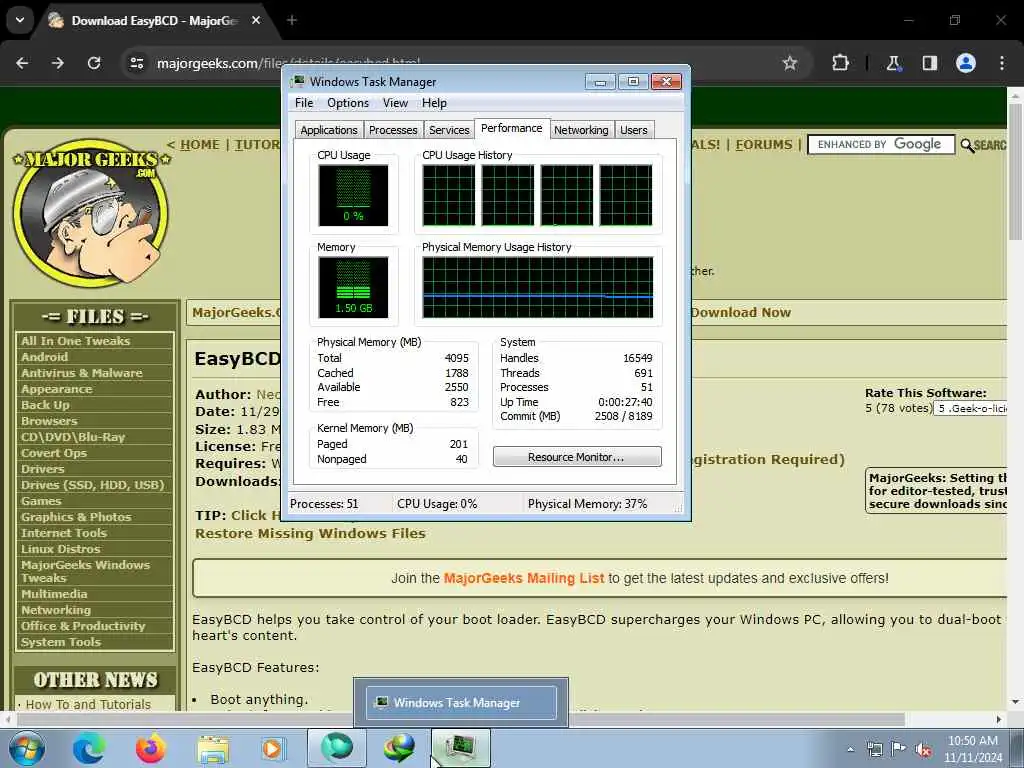Bookmark page with star icon
Image resolution: width=1024 pixels, height=768 pixels.
coord(790,63)
